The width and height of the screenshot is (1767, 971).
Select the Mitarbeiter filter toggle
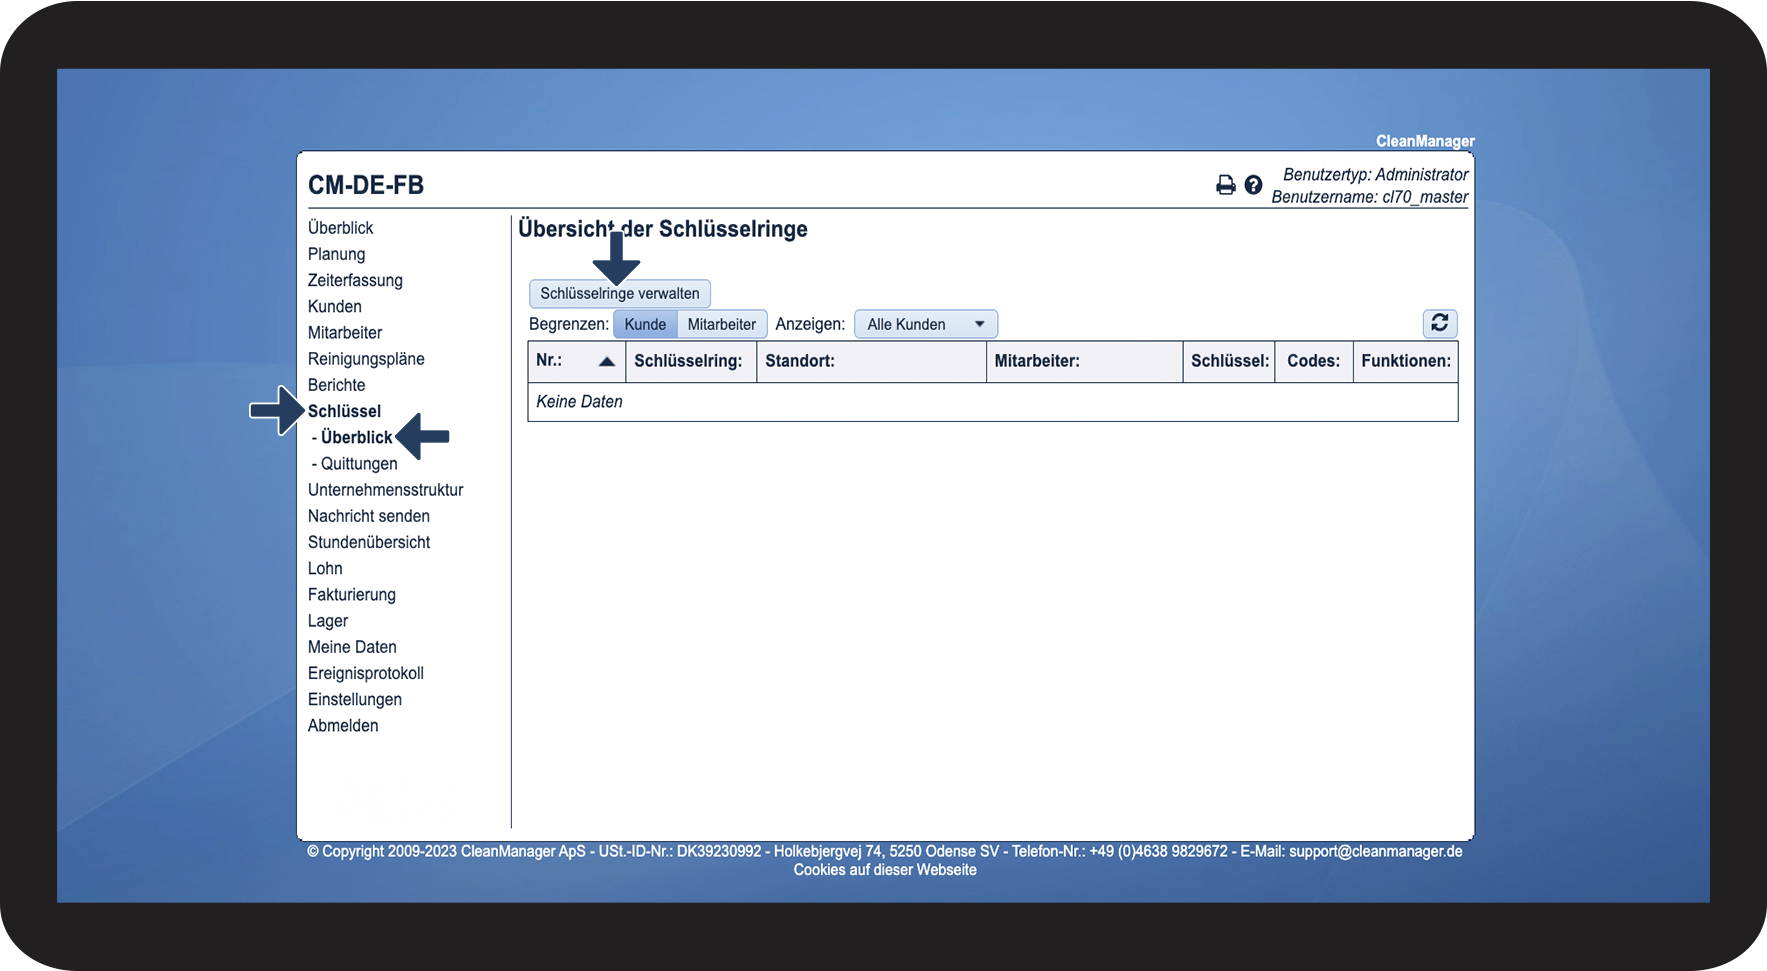(722, 324)
